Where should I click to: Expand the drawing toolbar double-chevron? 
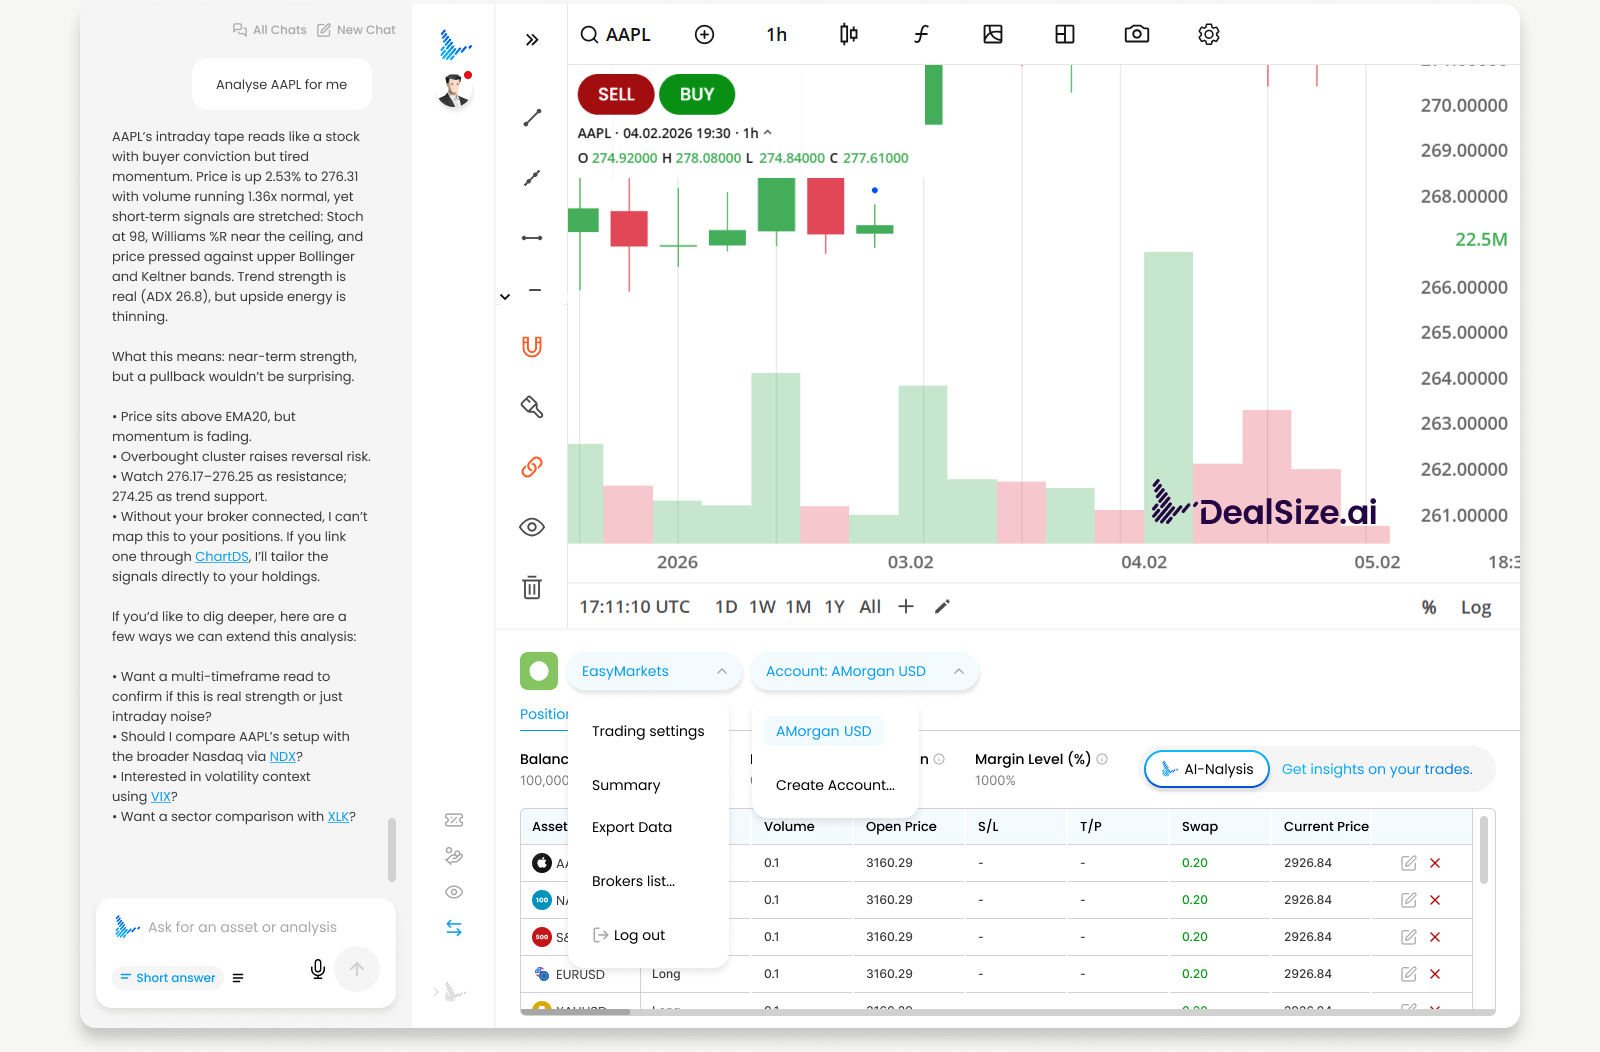click(x=532, y=40)
